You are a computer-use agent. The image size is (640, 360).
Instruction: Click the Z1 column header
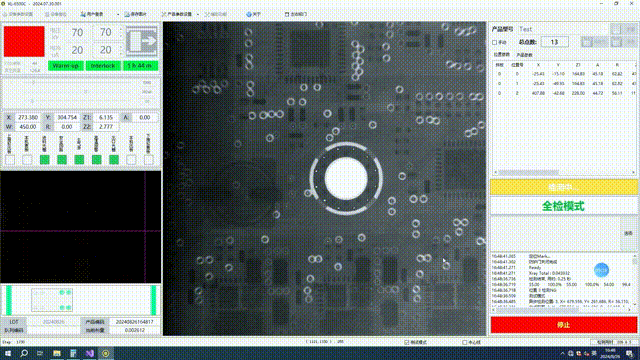[x=578, y=65]
